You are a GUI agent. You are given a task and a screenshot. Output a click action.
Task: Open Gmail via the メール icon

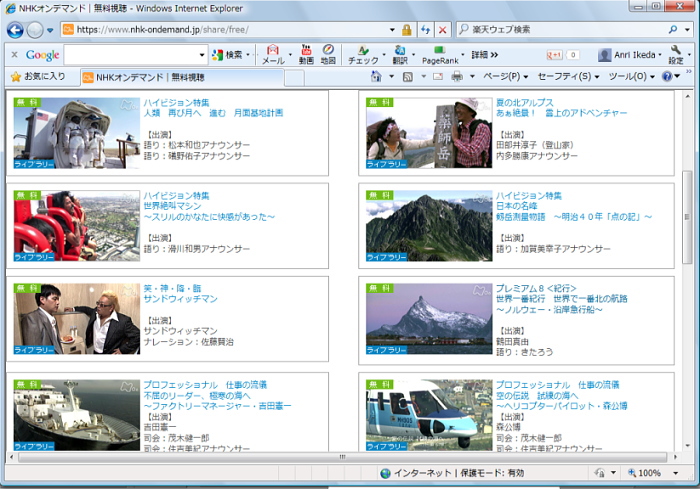coord(273,54)
